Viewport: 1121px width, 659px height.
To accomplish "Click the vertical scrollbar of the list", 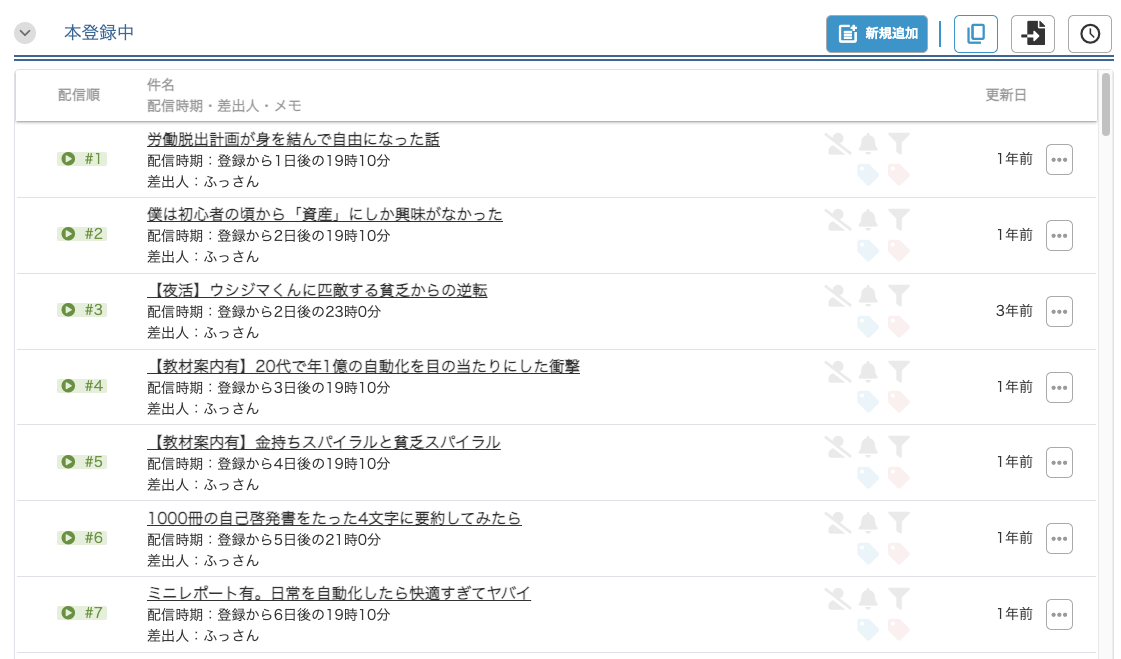I will point(1105,103).
